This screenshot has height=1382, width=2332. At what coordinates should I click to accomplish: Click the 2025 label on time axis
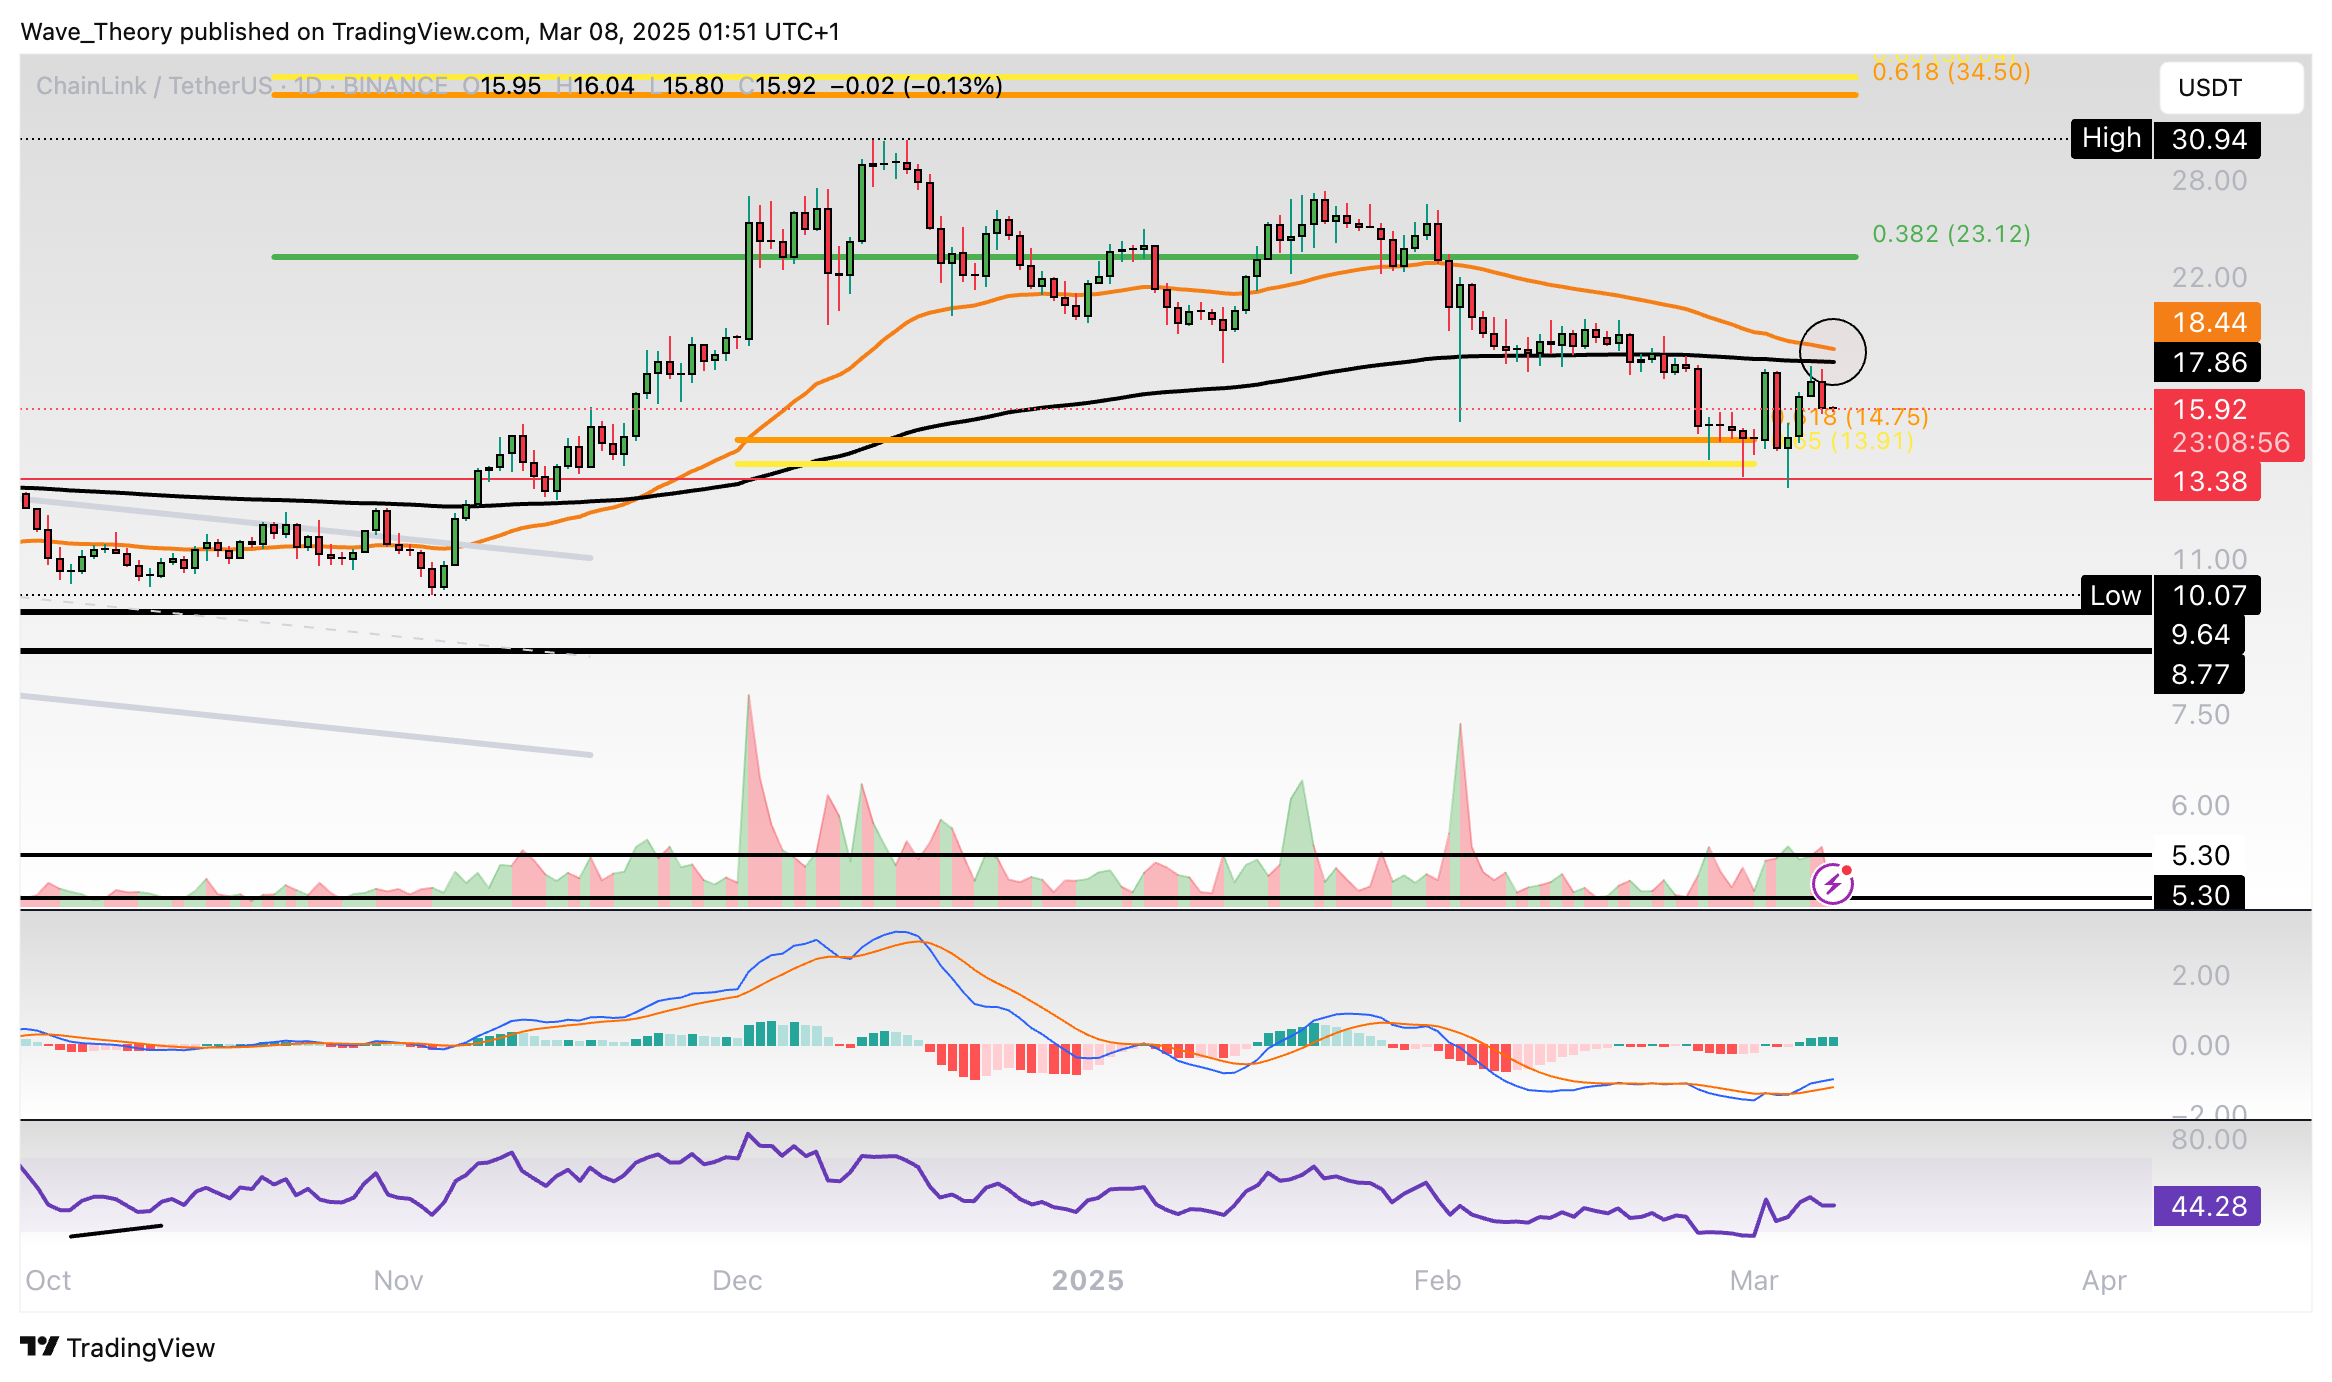click(x=1087, y=1280)
